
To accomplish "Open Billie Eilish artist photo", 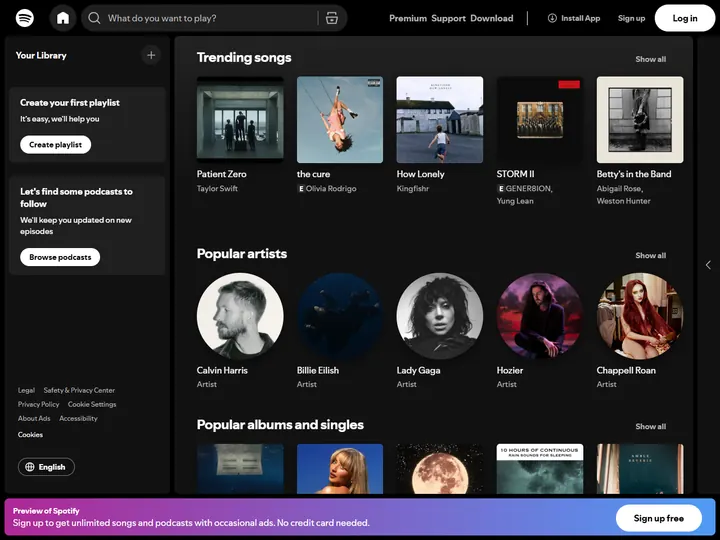I will [340, 316].
